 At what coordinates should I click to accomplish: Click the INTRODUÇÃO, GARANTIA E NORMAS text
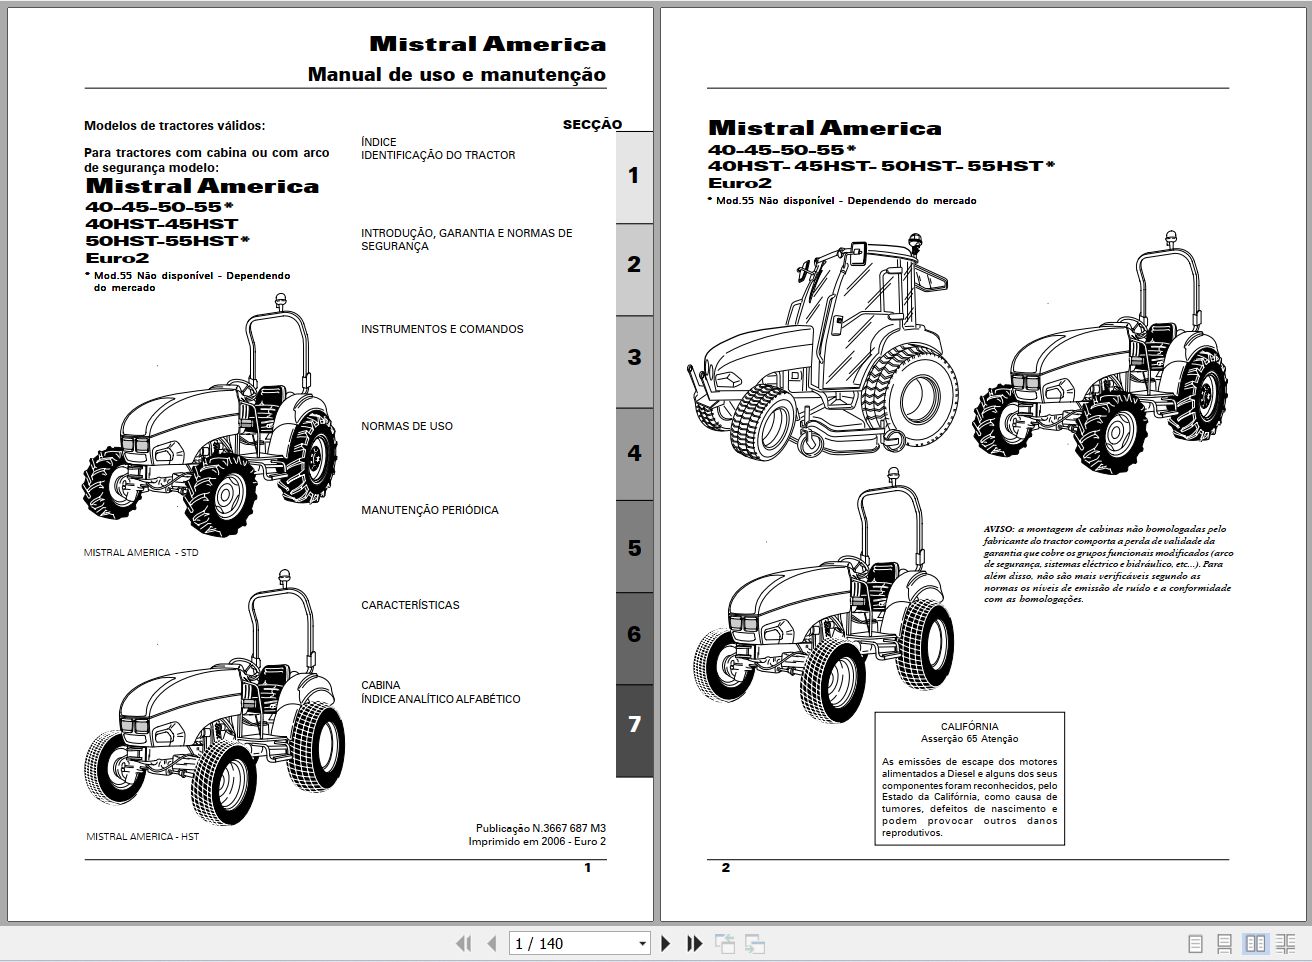467,233
